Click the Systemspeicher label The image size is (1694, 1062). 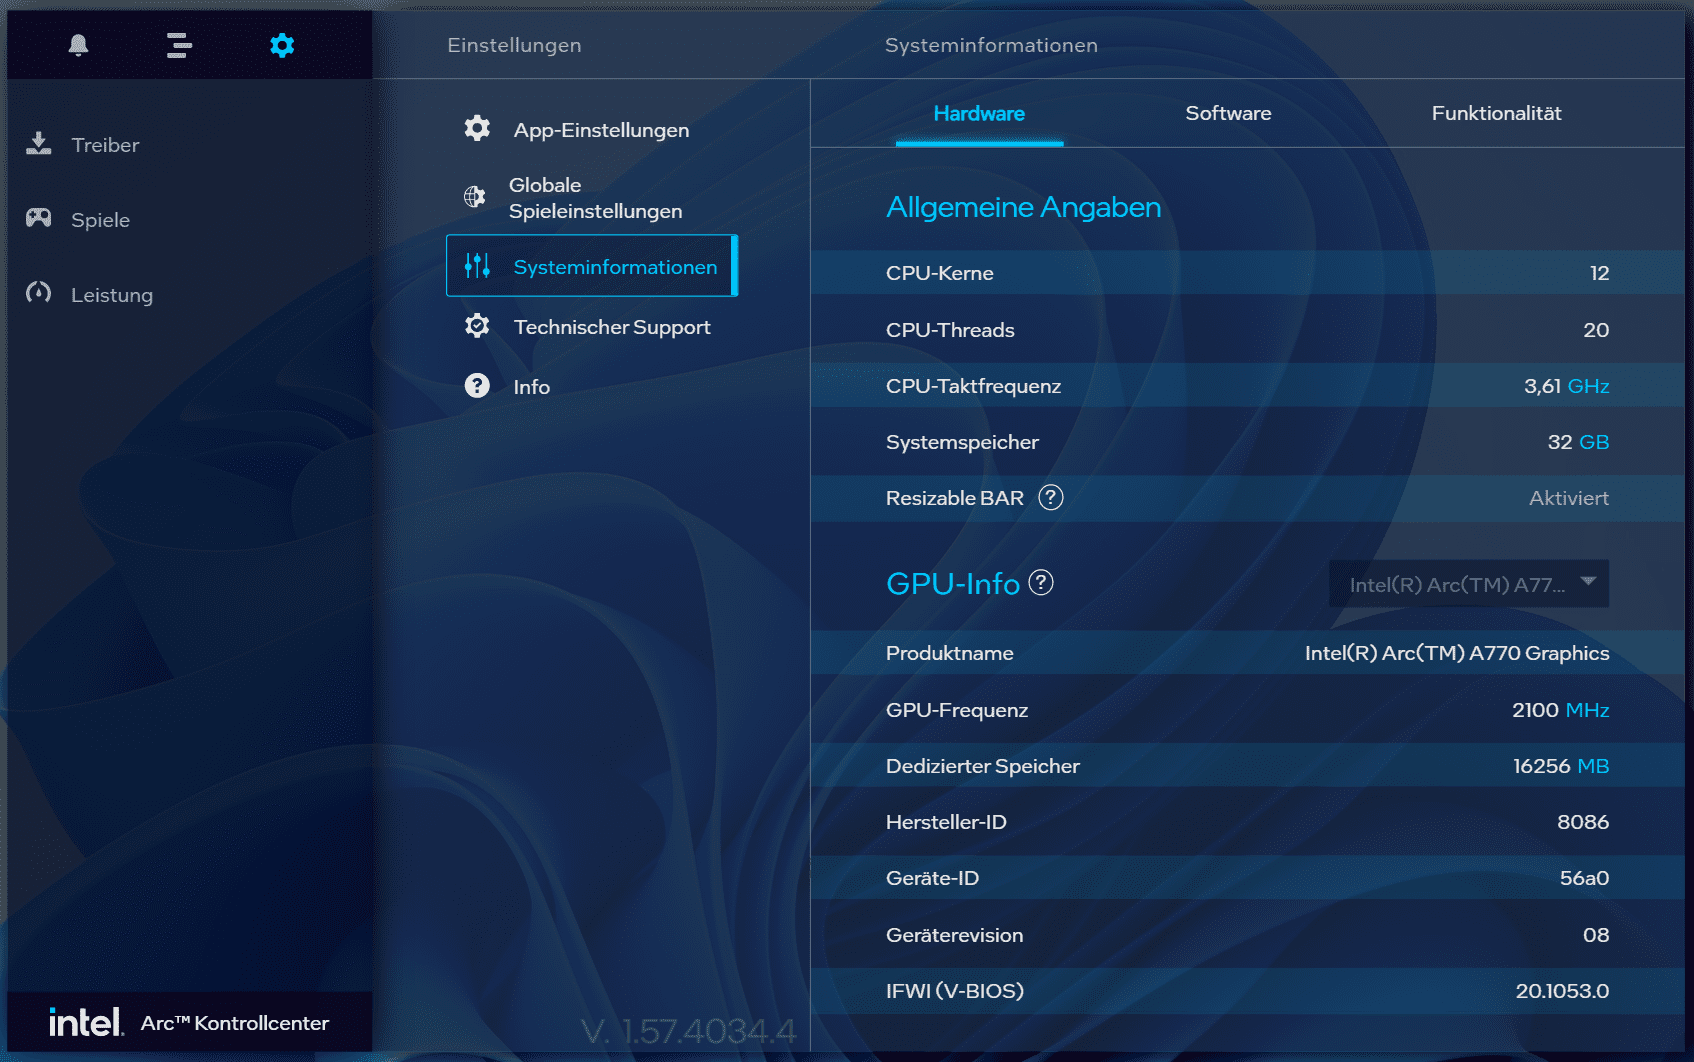tap(962, 443)
